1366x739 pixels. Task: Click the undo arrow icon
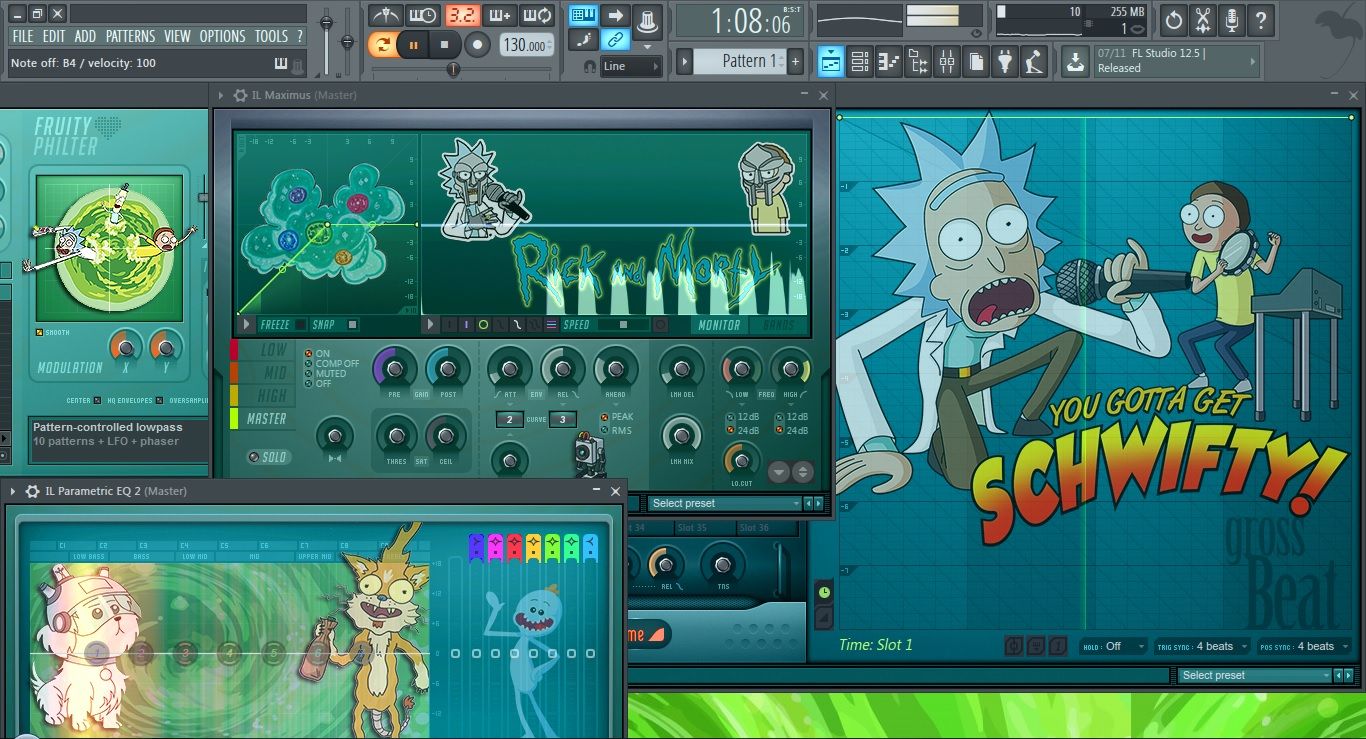tap(1173, 20)
